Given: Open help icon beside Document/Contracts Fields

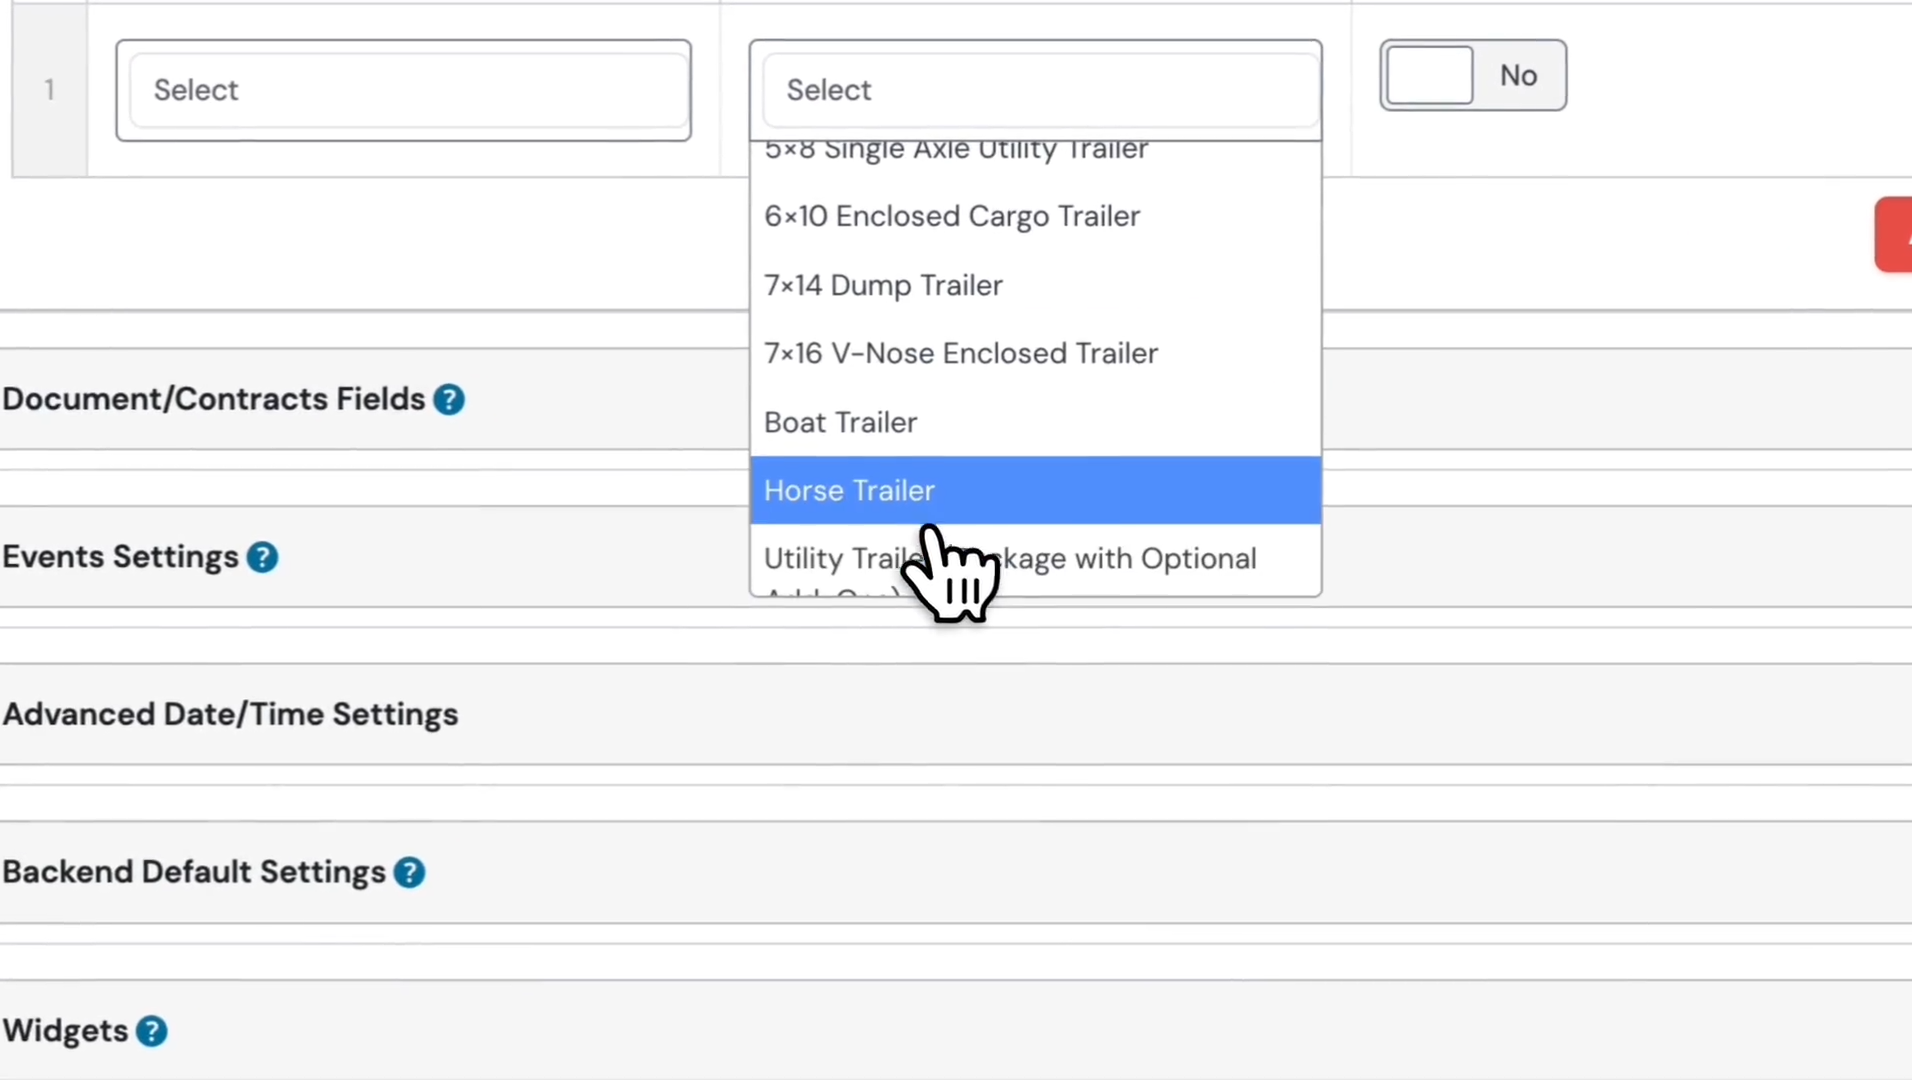Looking at the screenshot, I should coord(449,400).
